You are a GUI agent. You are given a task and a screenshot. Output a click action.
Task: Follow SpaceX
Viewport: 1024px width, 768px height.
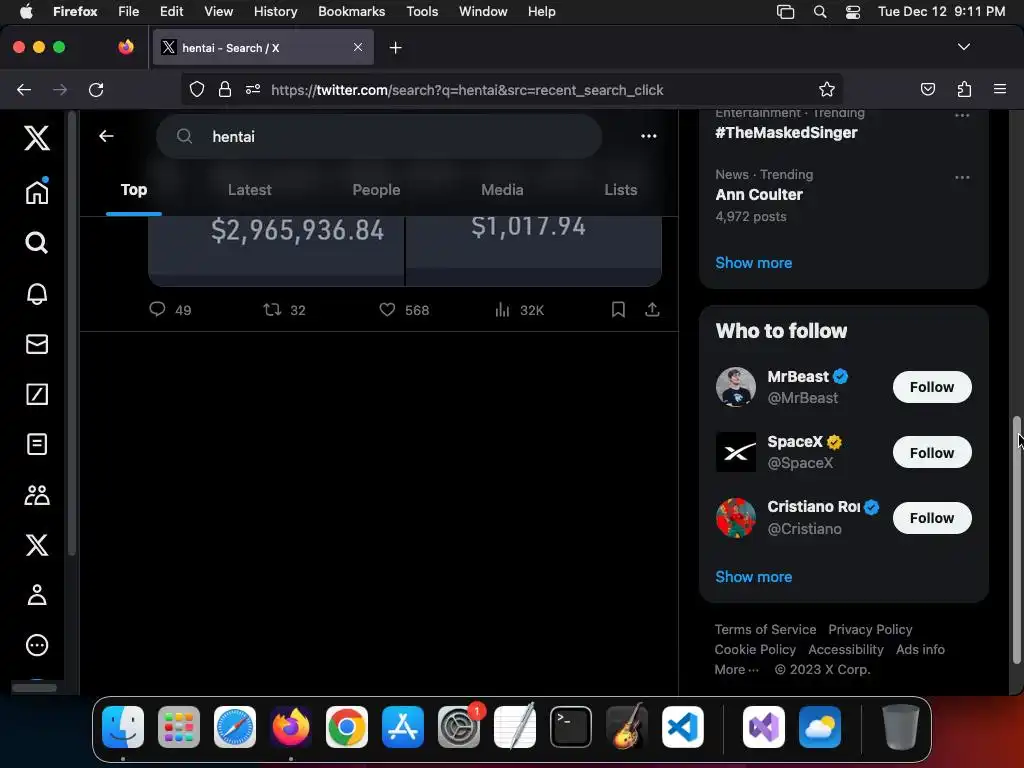932,453
